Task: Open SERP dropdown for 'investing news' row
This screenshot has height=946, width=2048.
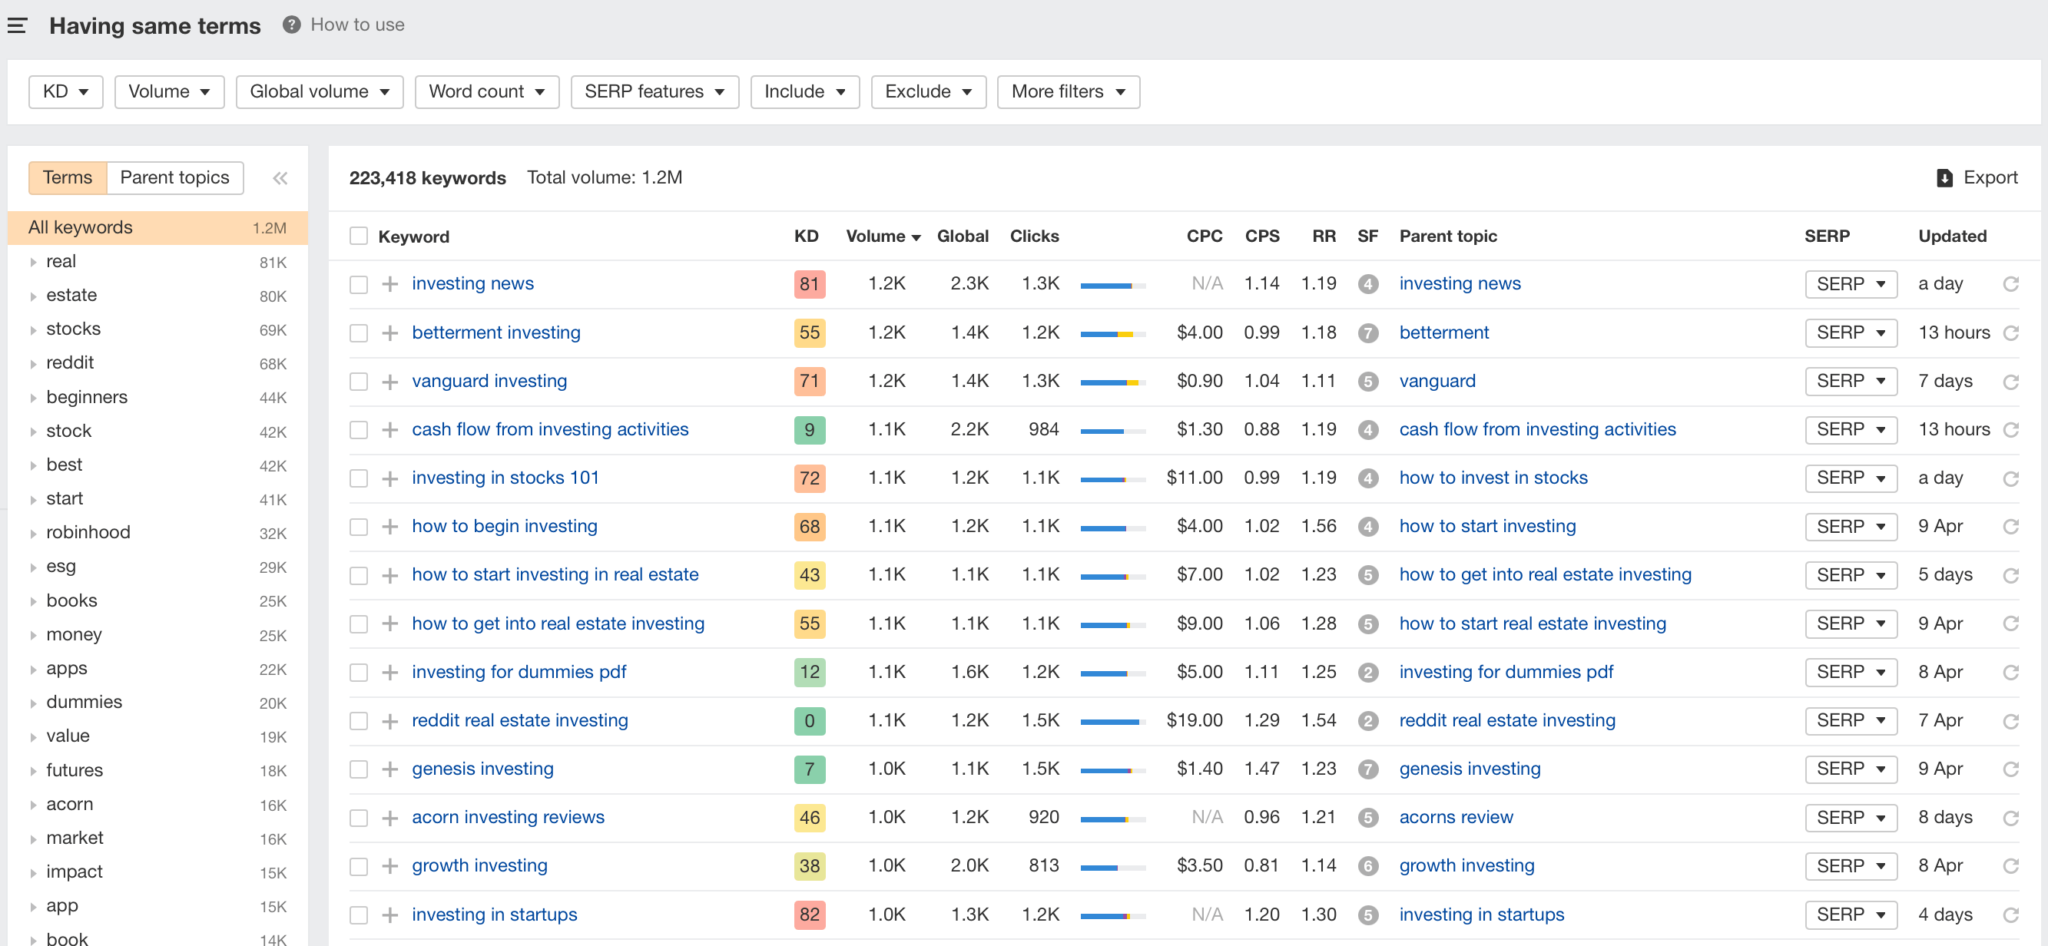Action: point(1851,284)
